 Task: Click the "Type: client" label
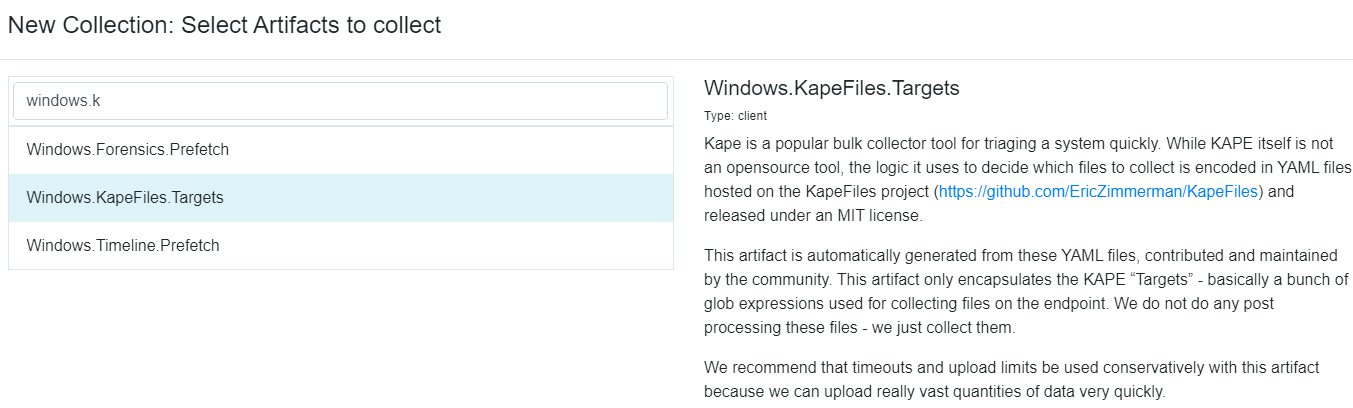pos(735,116)
